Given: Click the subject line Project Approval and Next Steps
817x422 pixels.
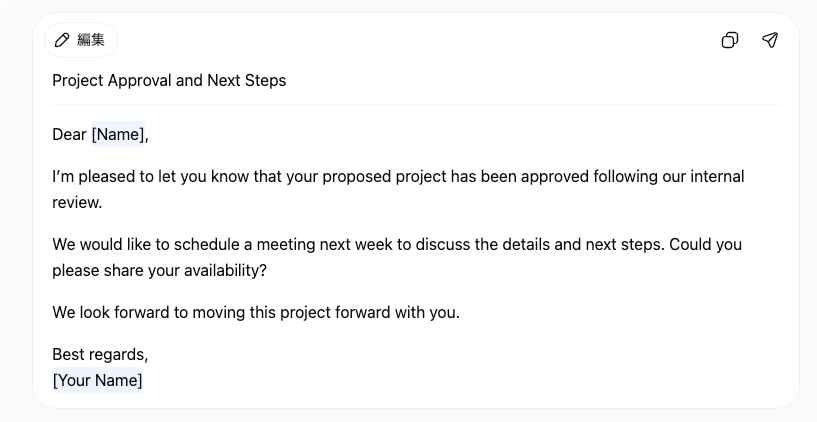Looking at the screenshot, I should point(169,81).
